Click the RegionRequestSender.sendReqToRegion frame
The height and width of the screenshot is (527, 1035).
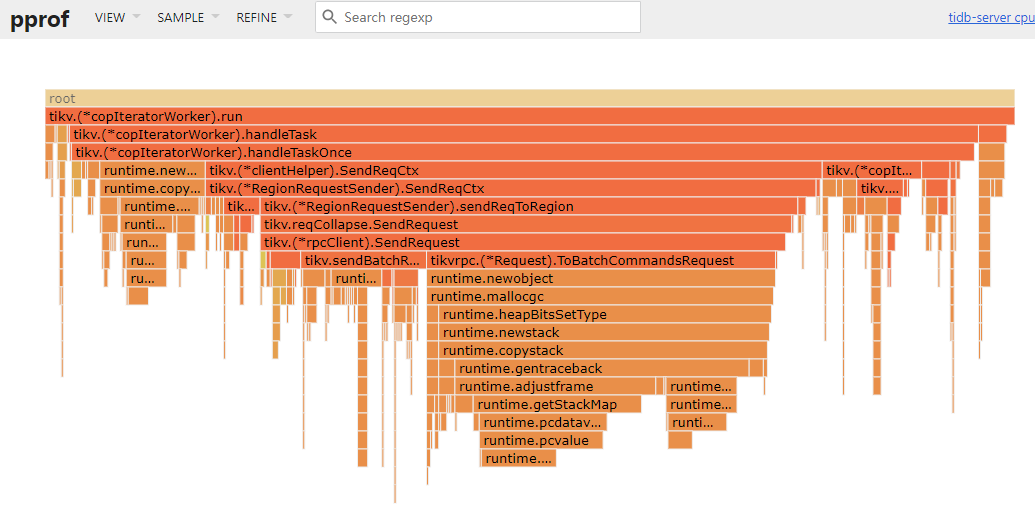(x=530, y=207)
